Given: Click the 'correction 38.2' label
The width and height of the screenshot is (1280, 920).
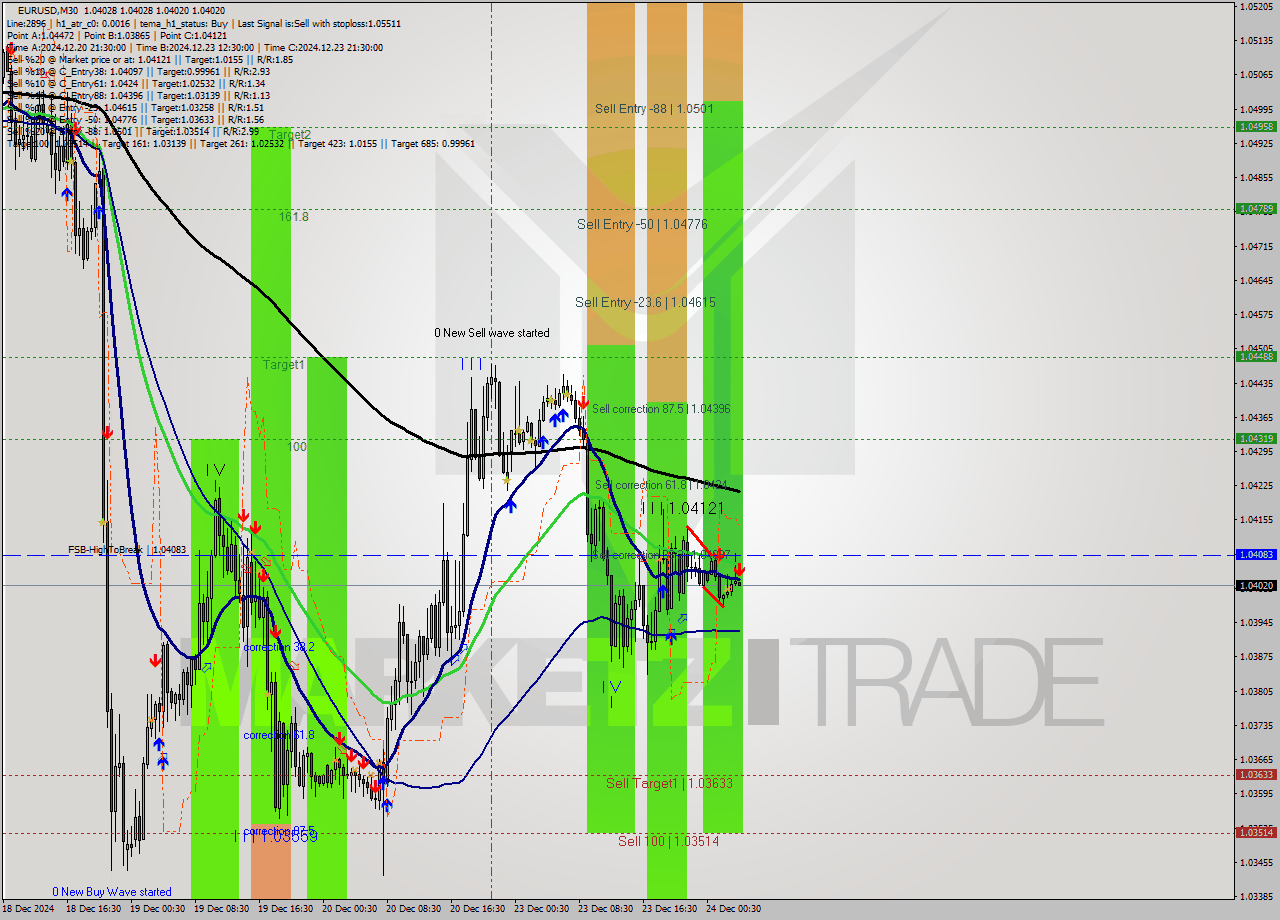Looking at the screenshot, I should [279, 647].
